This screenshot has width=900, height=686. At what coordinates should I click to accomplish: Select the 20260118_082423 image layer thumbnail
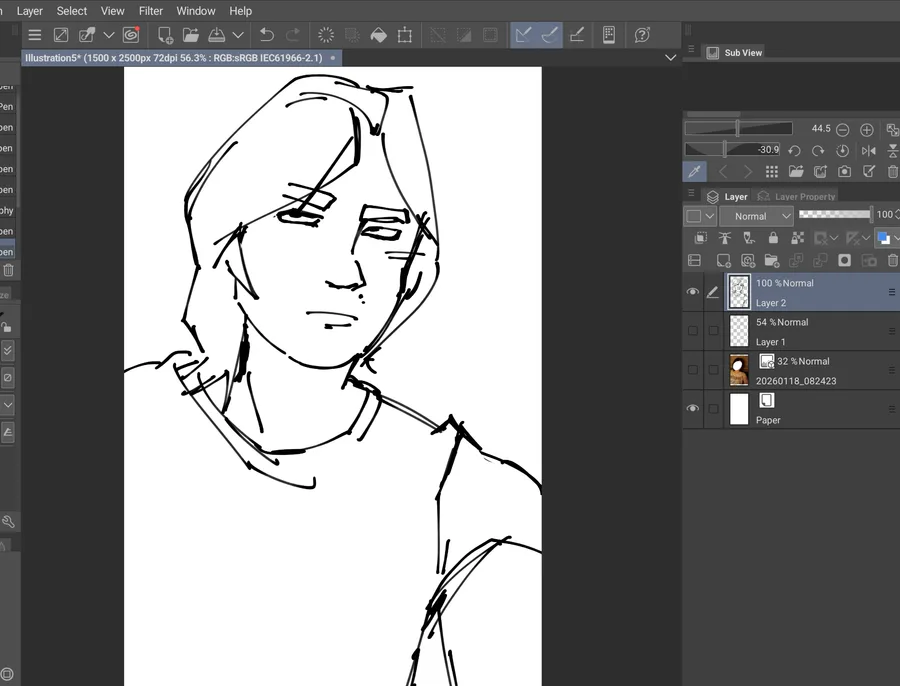[x=739, y=370]
